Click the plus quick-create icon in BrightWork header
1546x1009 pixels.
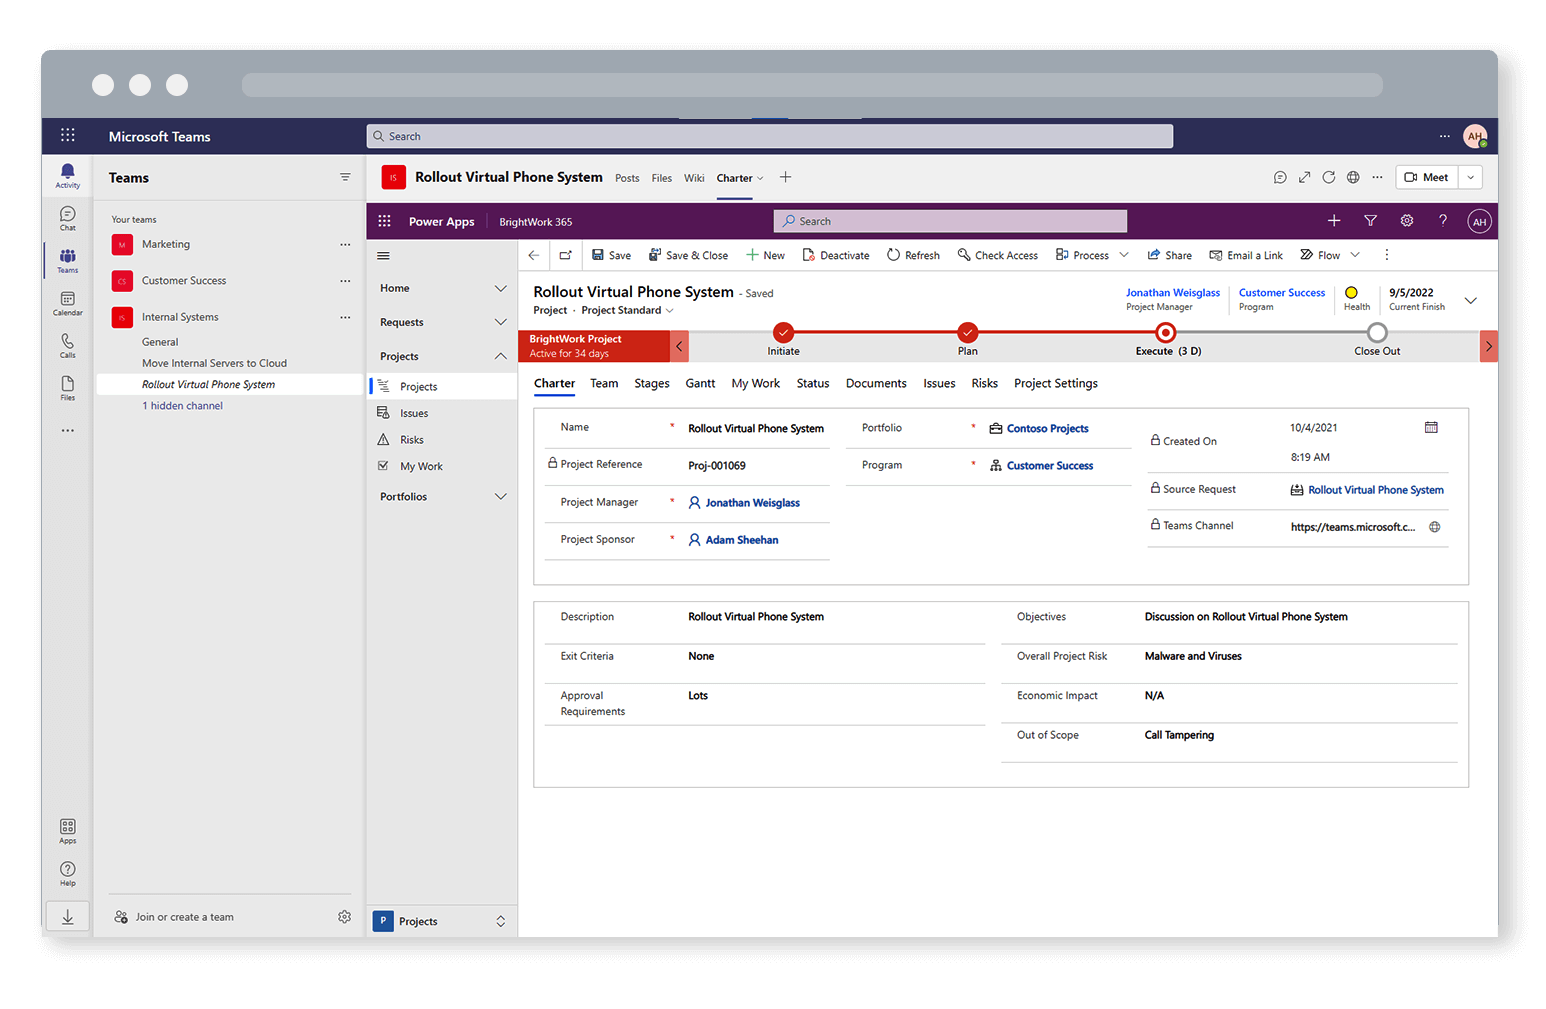[x=1333, y=221]
